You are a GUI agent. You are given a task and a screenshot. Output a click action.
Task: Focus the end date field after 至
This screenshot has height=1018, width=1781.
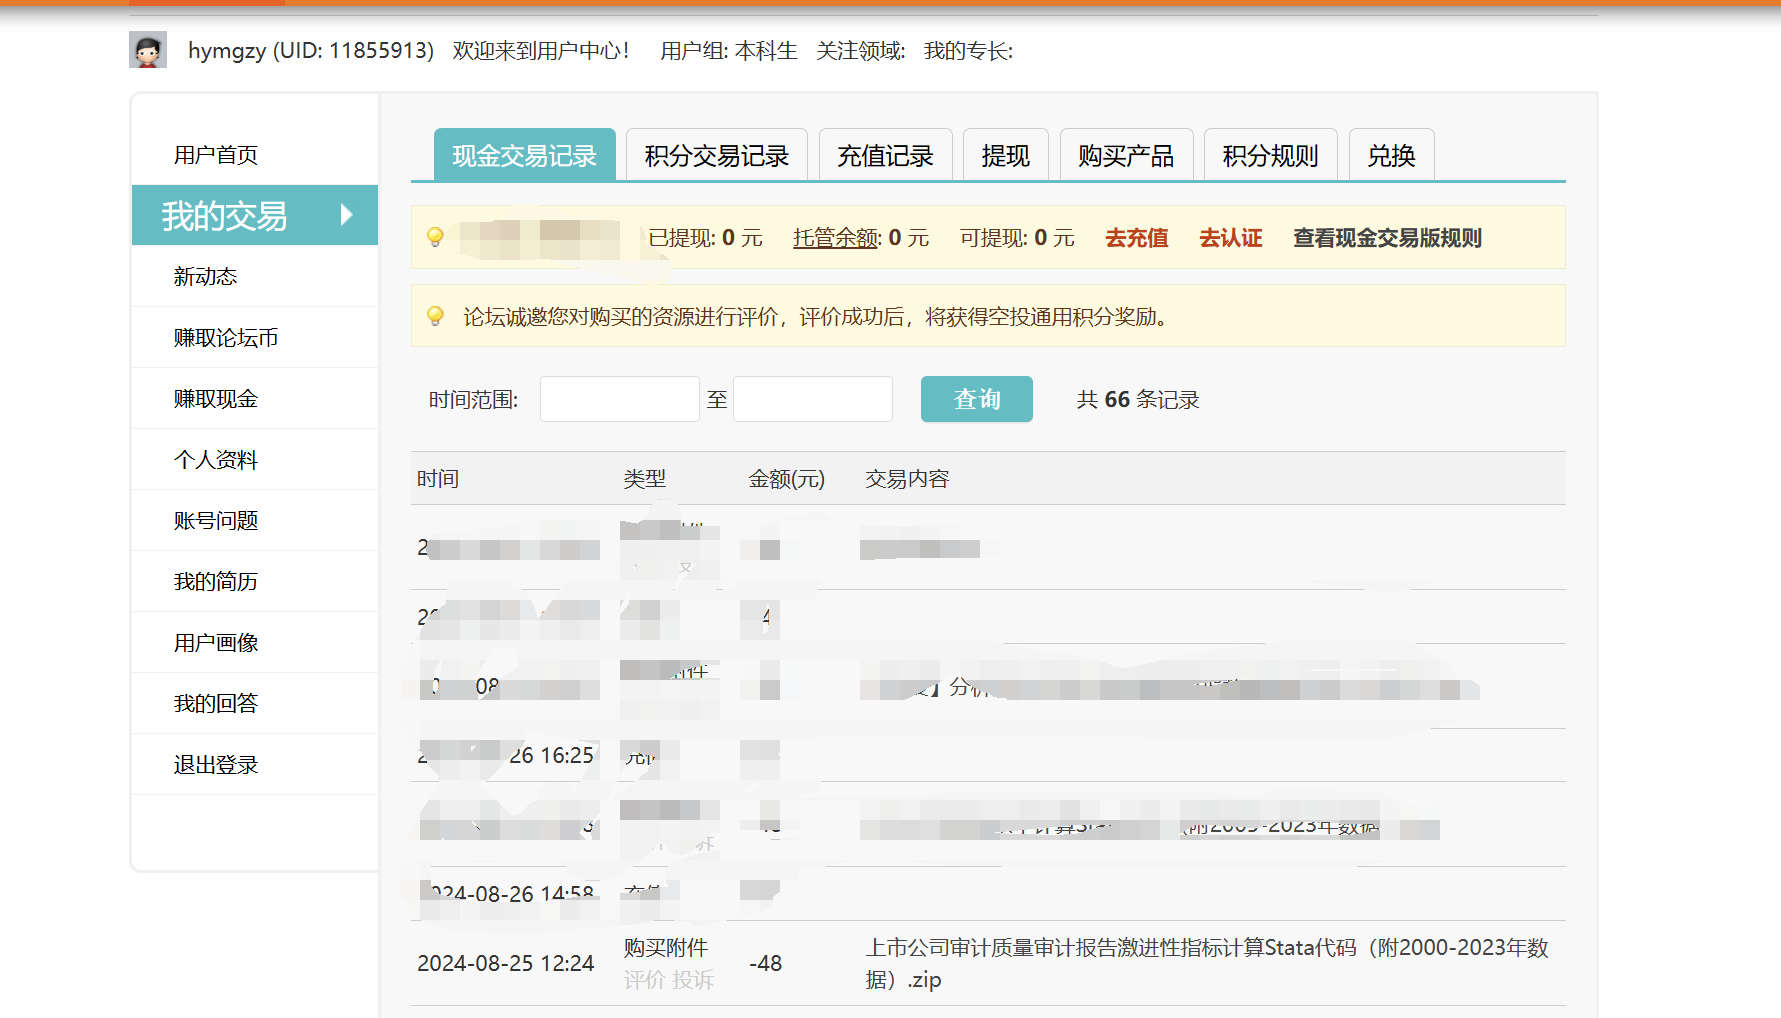(x=813, y=399)
